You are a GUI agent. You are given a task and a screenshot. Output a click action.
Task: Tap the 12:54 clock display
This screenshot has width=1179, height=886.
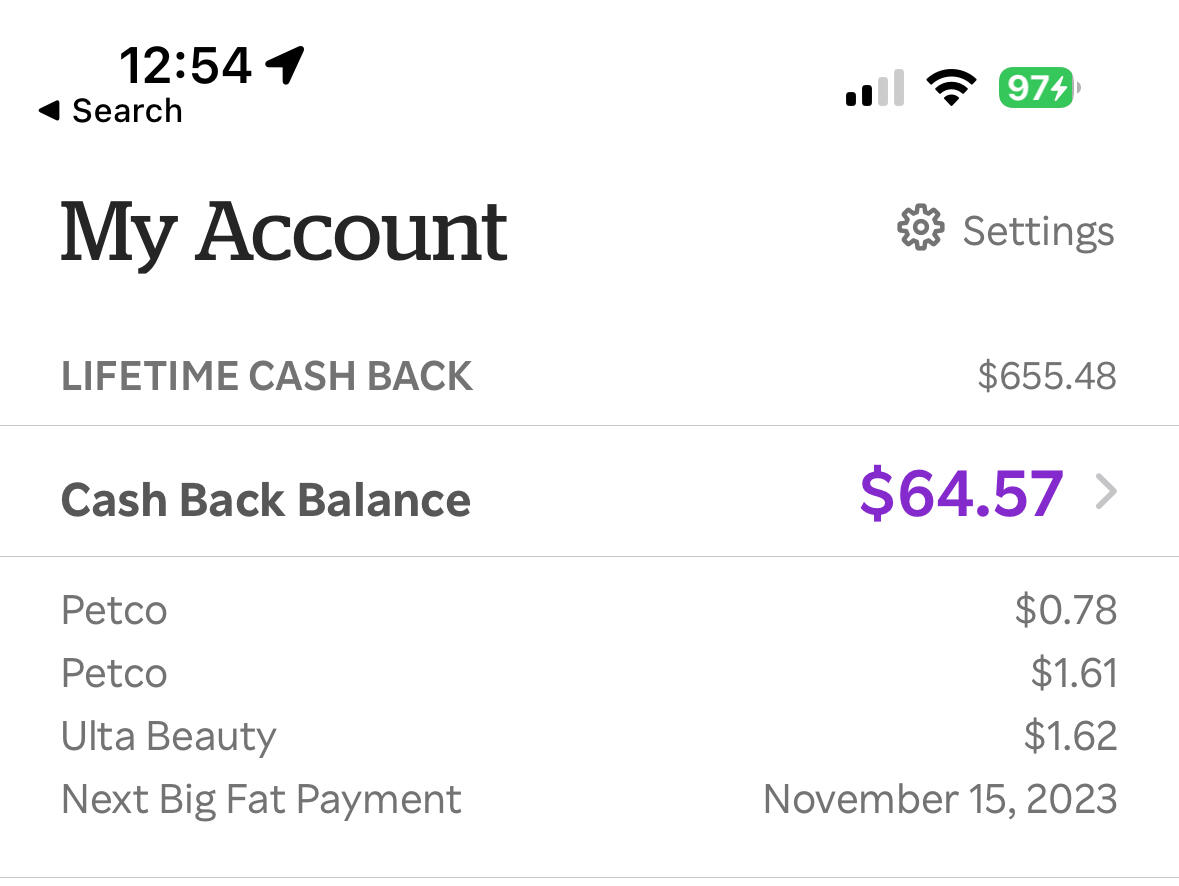point(185,65)
